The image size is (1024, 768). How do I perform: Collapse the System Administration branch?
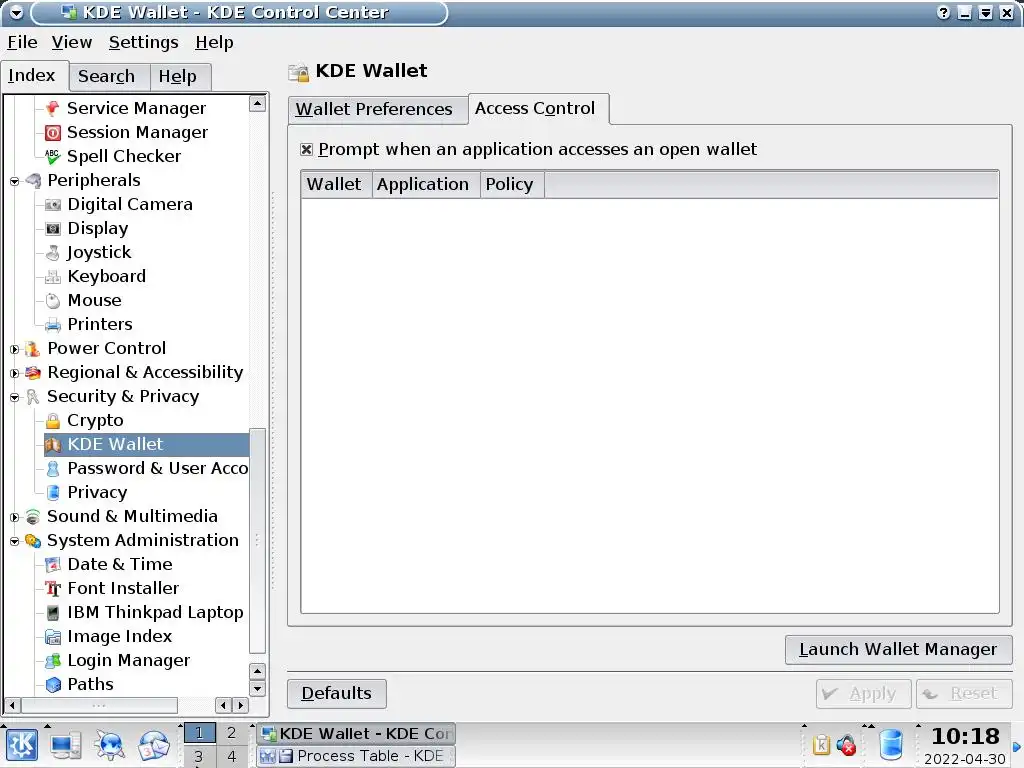[14, 541]
